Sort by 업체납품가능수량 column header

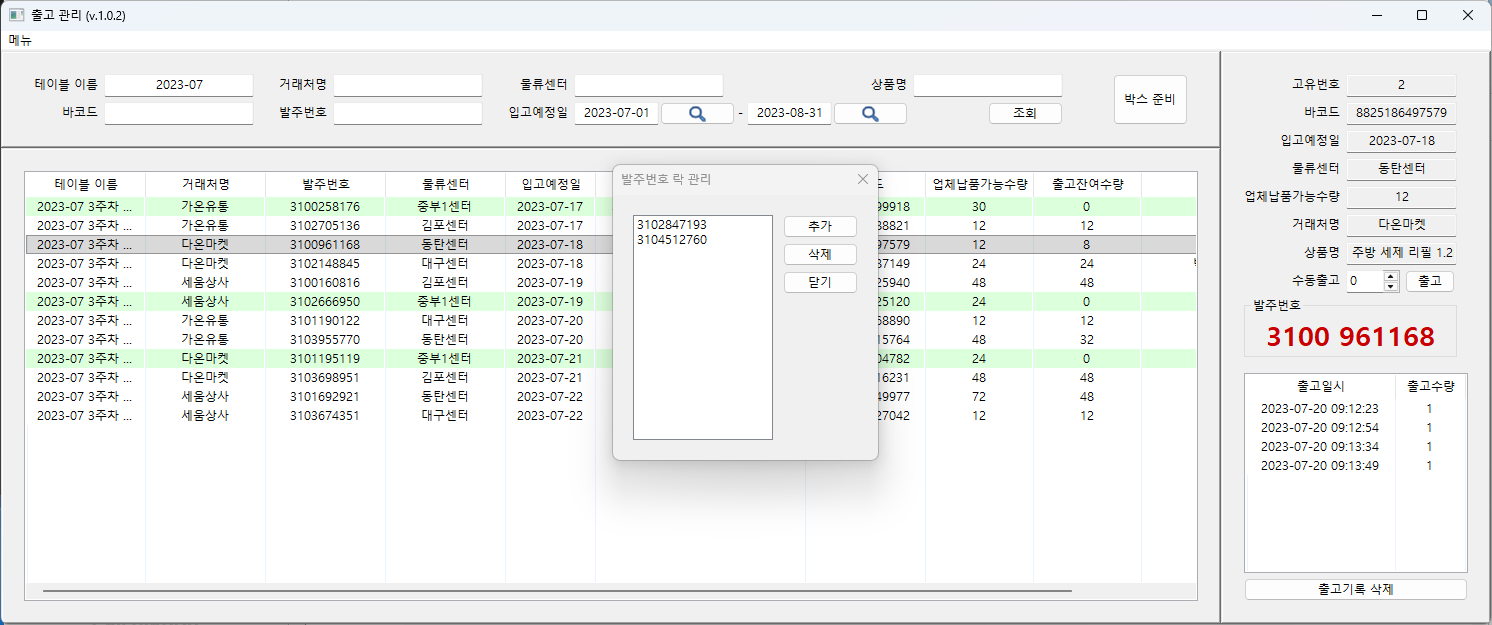tap(980, 184)
